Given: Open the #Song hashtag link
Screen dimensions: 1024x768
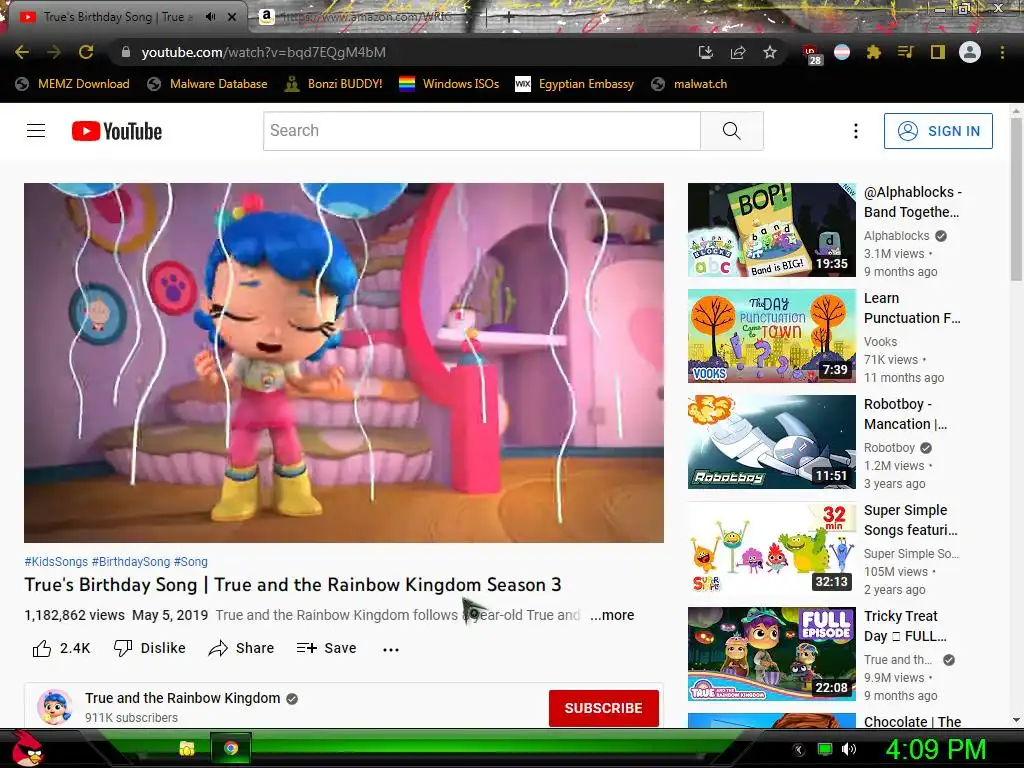Looking at the screenshot, I should click(191, 562).
